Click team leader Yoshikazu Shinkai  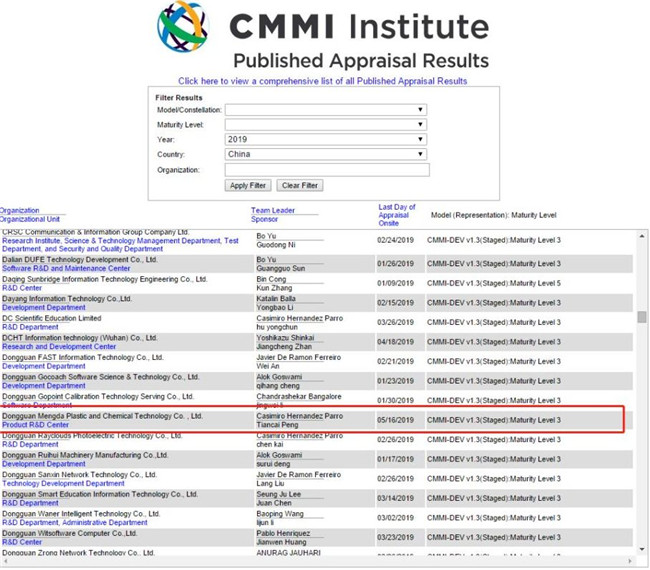285,337
